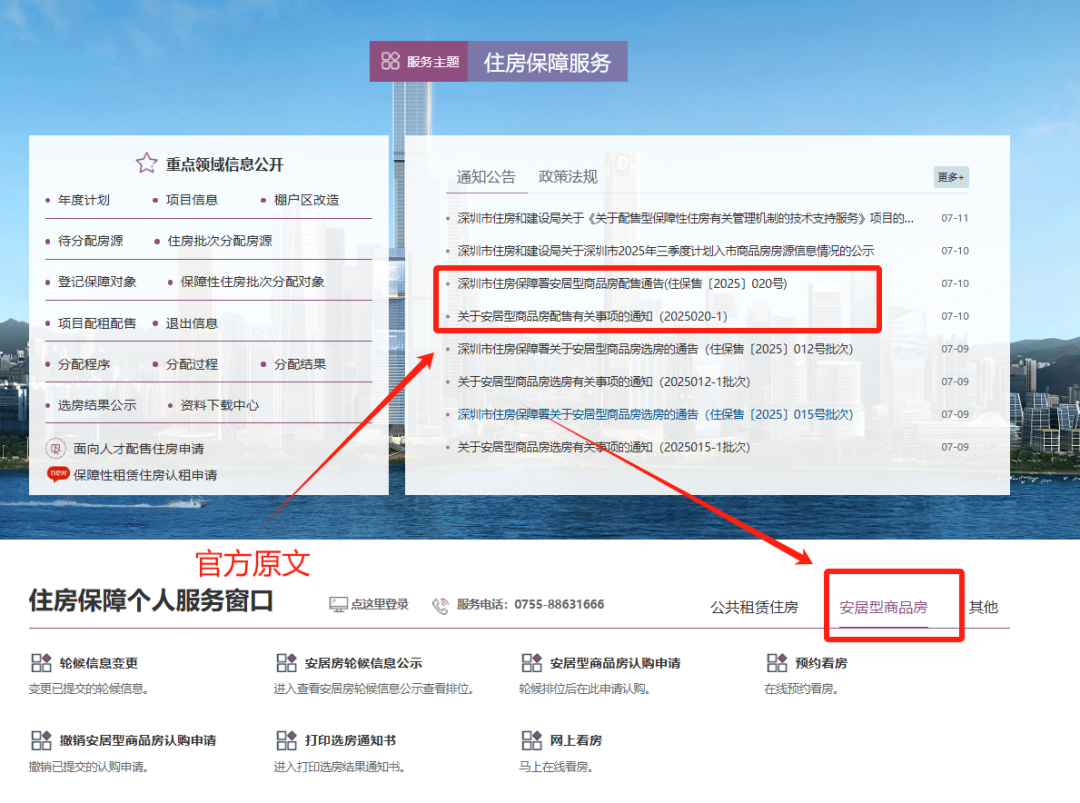The height and width of the screenshot is (803, 1080).
Task: Click the star icon beside 重点领域信息公开
Action: click(147, 163)
